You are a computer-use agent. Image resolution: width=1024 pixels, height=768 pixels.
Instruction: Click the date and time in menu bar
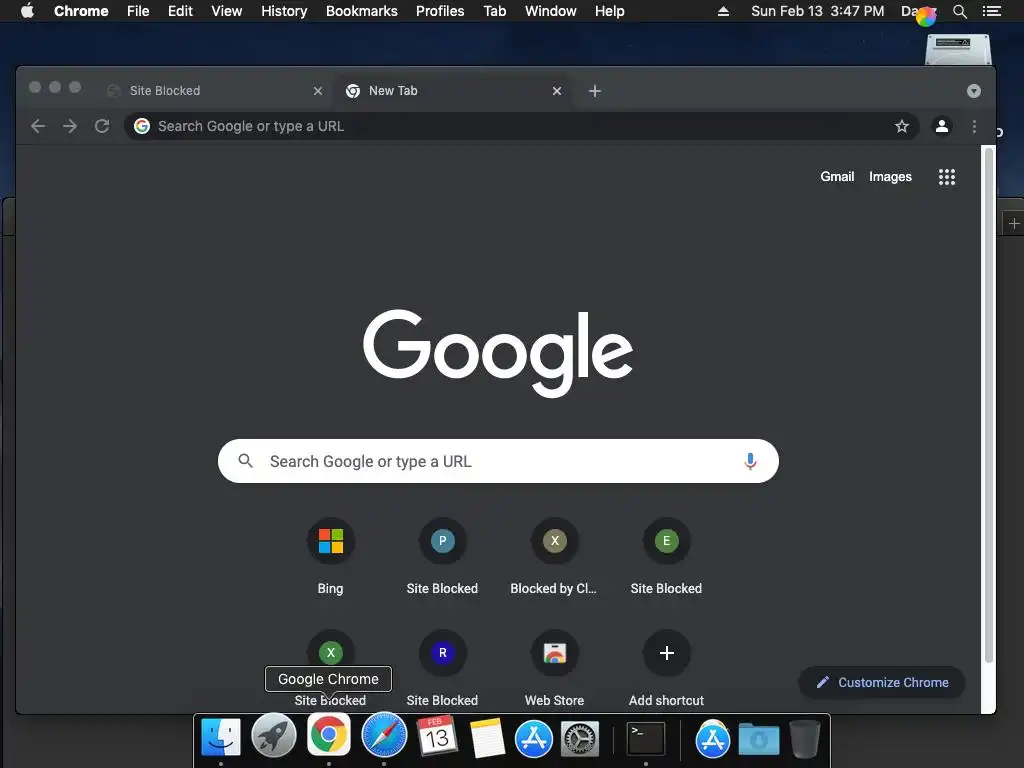pyautogui.click(x=818, y=11)
